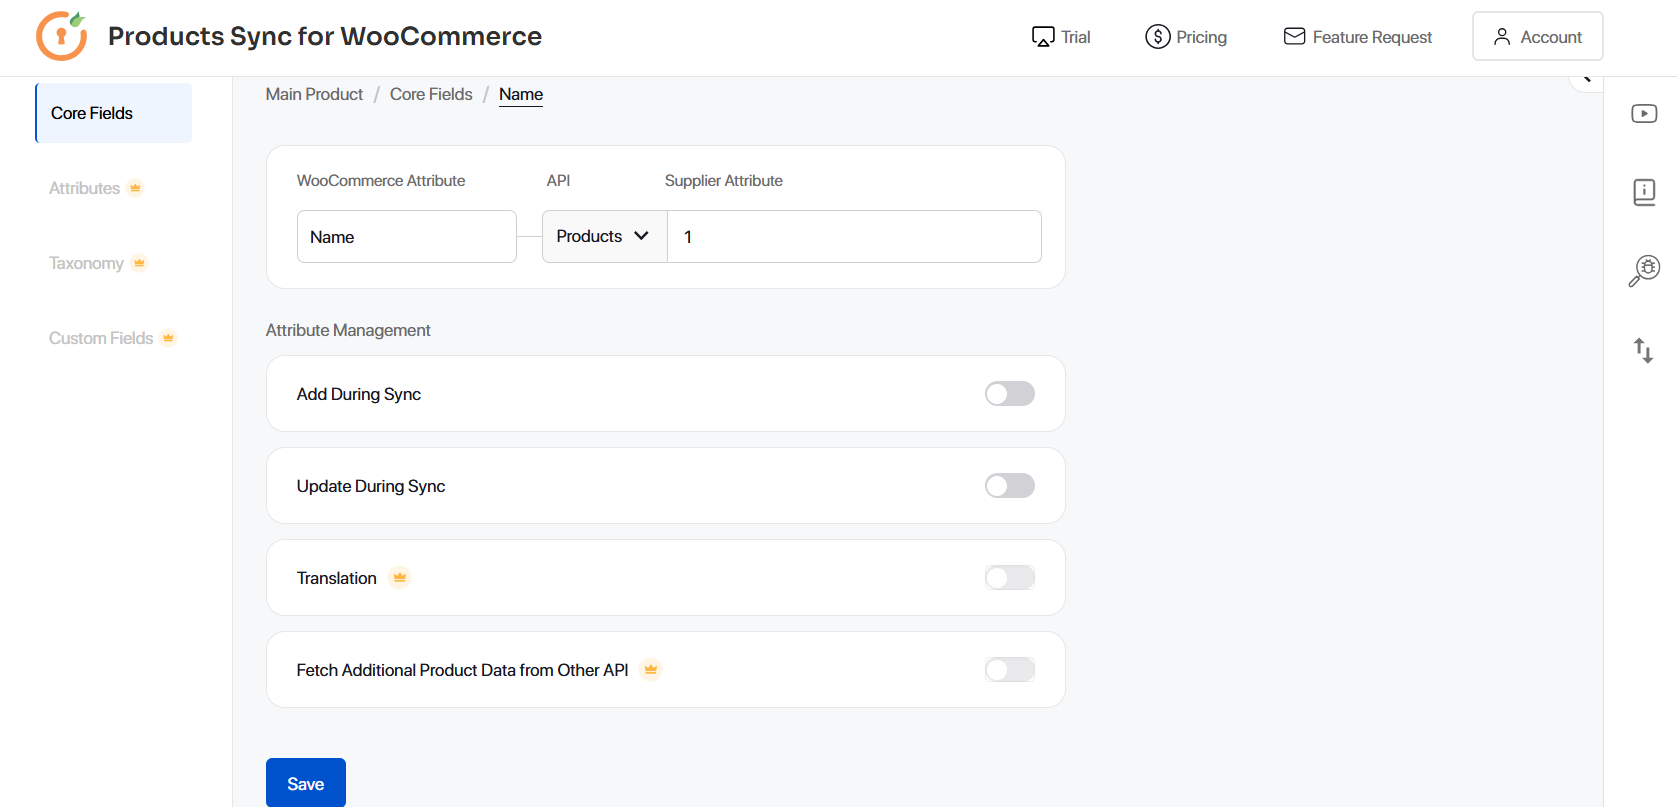Open the video tutorial icon in right sidebar
The height and width of the screenshot is (807, 1677).
[x=1644, y=114]
